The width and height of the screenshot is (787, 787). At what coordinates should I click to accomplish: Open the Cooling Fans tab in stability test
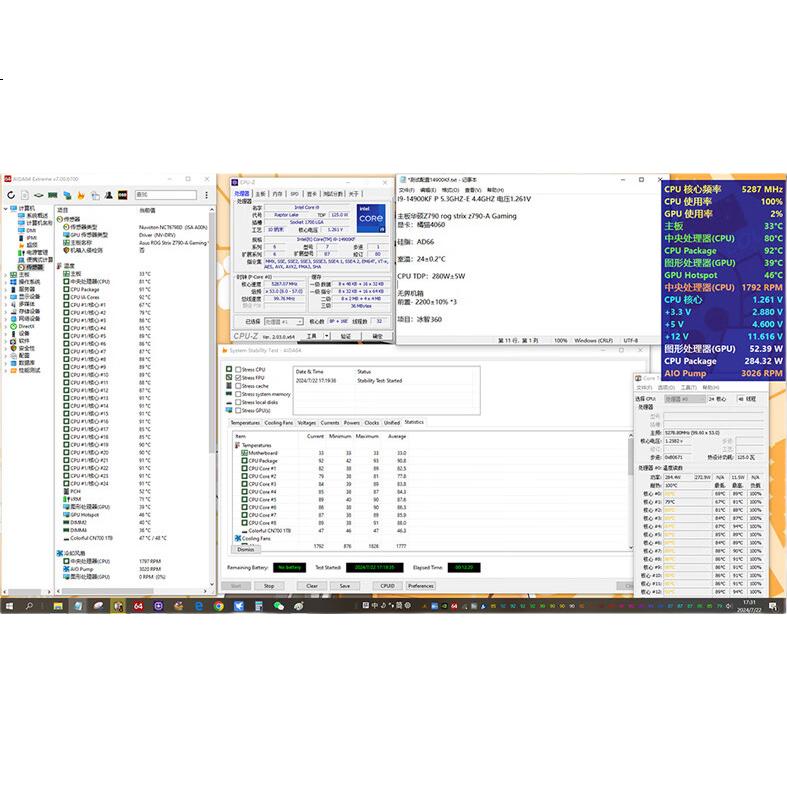point(279,423)
